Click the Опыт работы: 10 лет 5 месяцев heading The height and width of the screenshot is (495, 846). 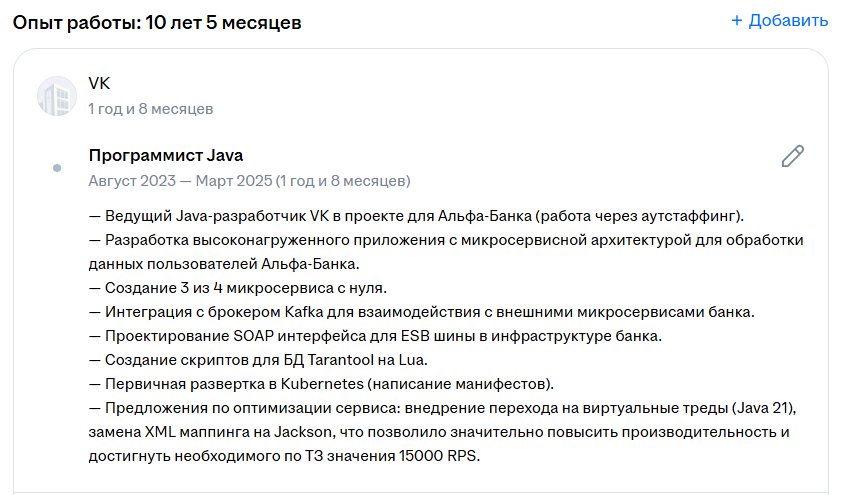click(157, 23)
